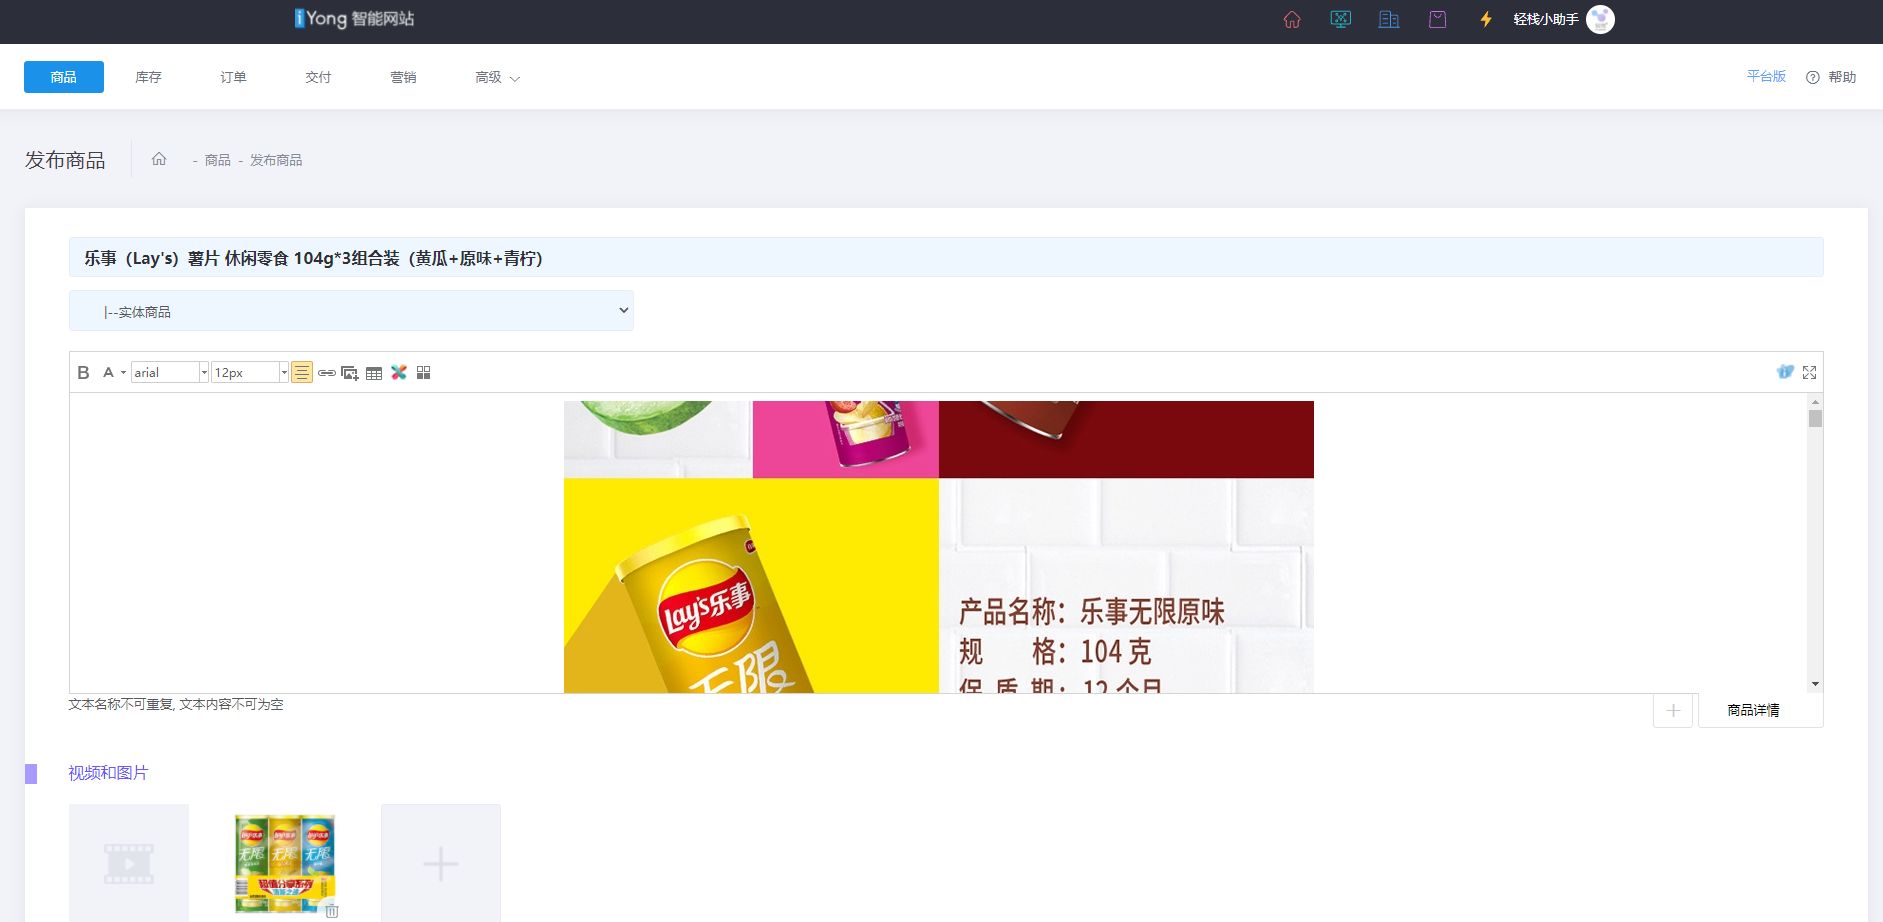Delete the Lay's product image with the trash icon
The height and width of the screenshot is (922, 1883).
tap(332, 911)
